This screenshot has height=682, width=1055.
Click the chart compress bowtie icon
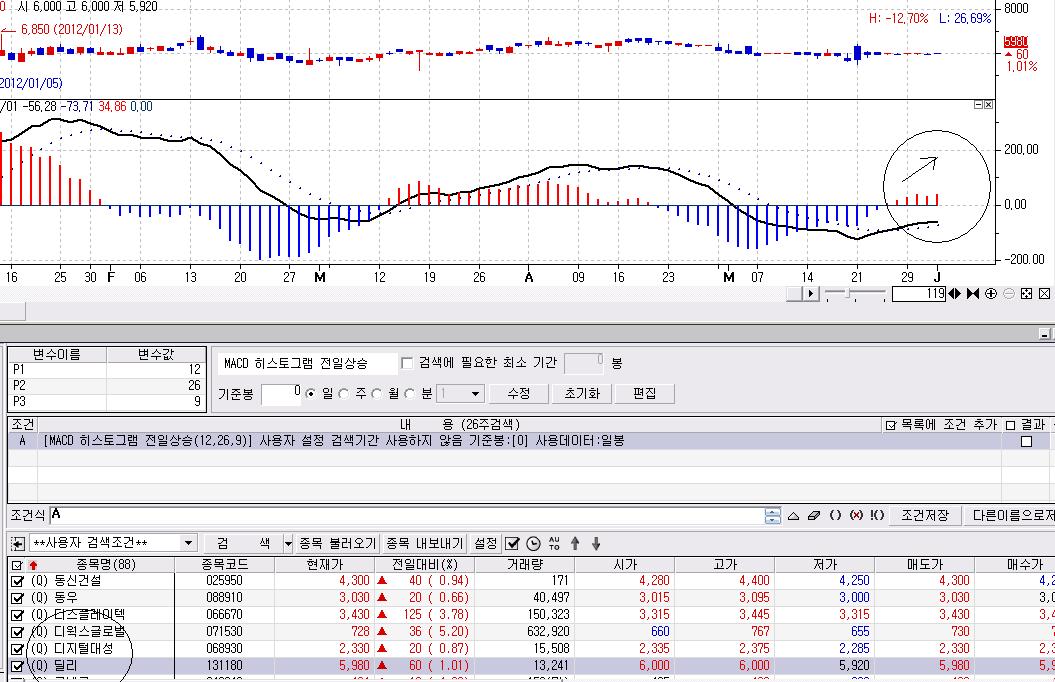coord(973,294)
